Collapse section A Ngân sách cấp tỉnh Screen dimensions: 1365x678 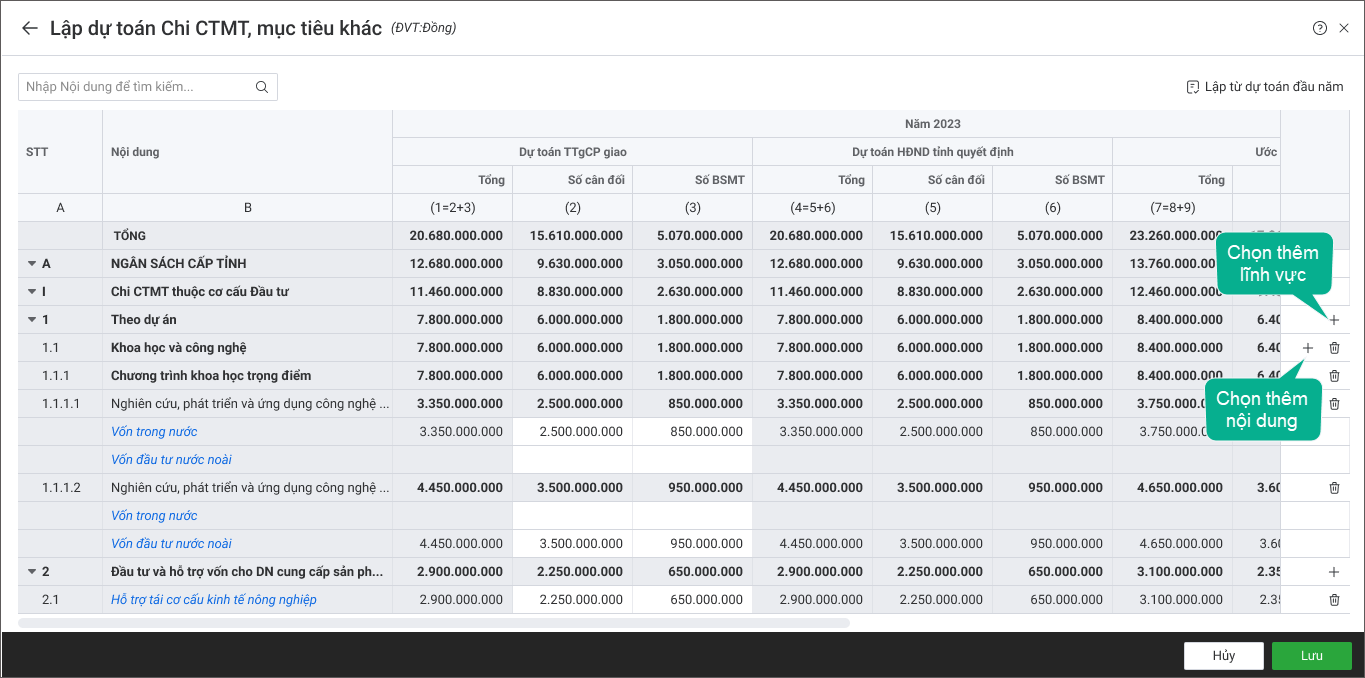pyautogui.click(x=32, y=264)
